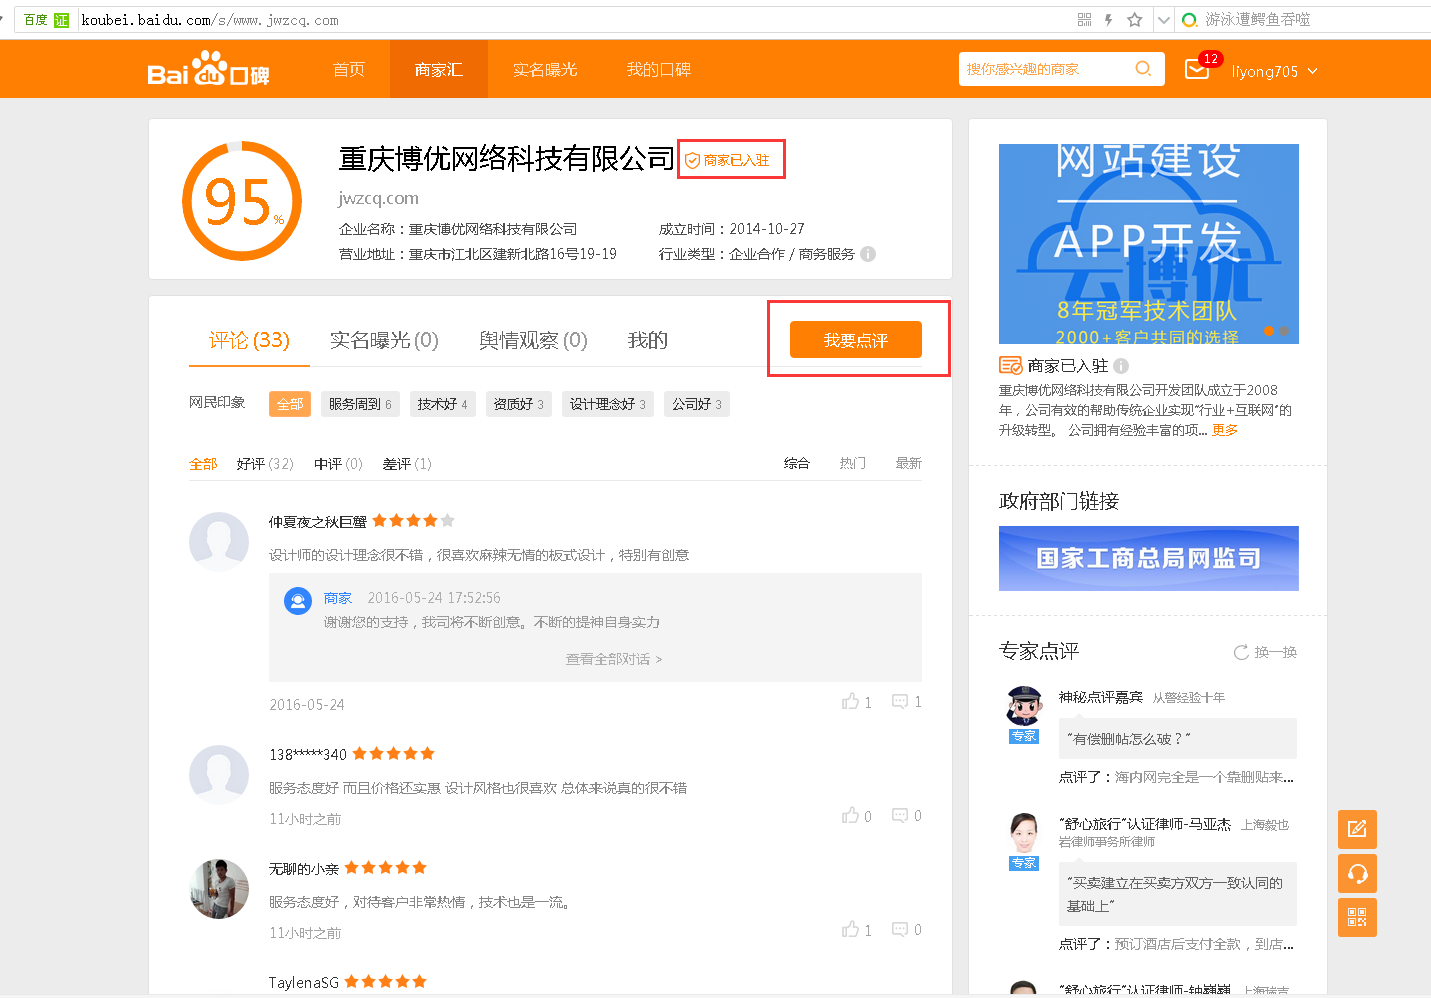The height and width of the screenshot is (998, 1431).
Task: Filter by 公司好 3 tag
Action: (697, 404)
